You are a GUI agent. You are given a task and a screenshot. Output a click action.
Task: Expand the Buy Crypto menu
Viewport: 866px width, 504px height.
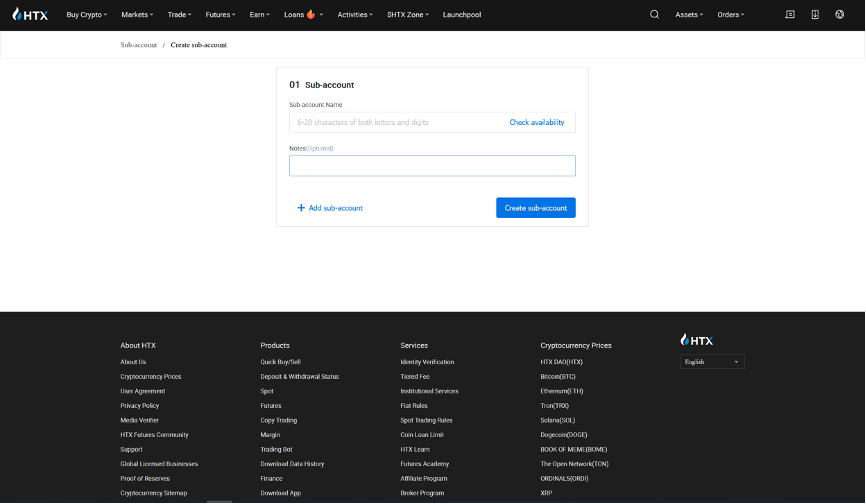[x=87, y=14]
